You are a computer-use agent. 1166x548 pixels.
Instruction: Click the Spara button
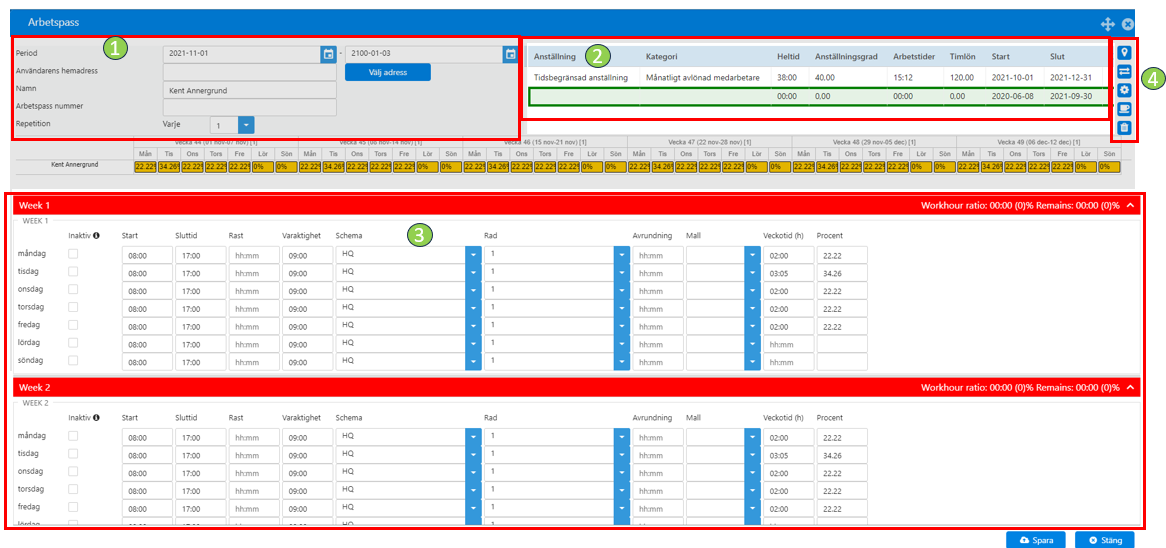(x=1036, y=539)
